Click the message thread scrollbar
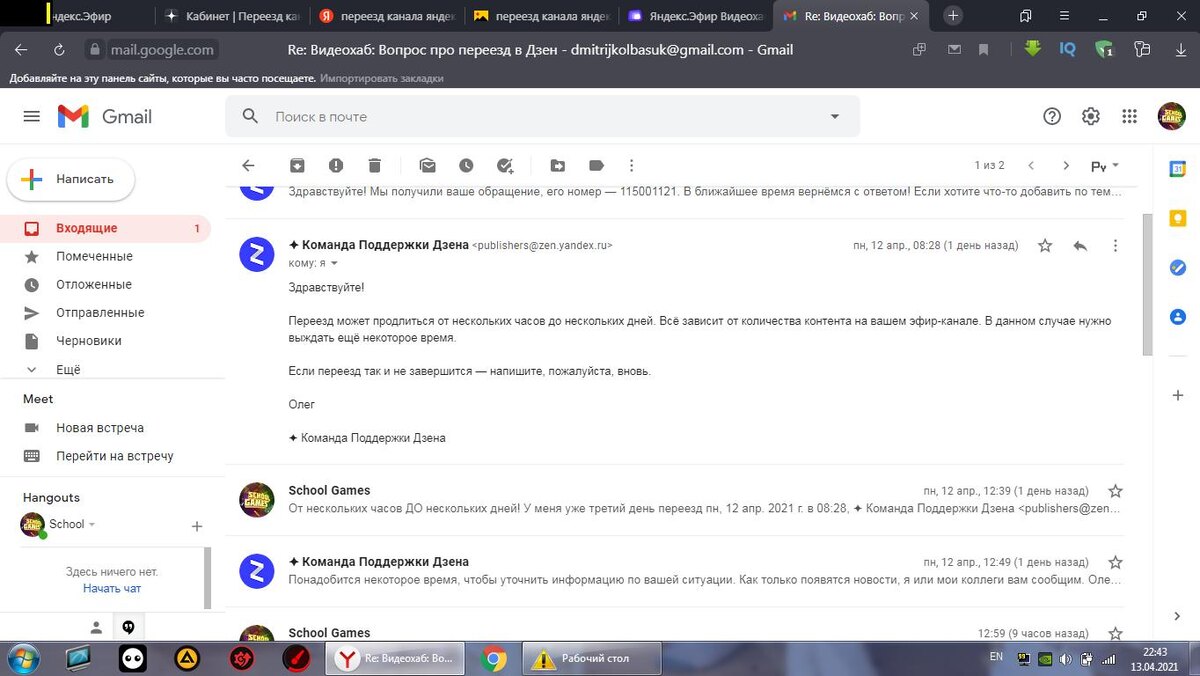Image resolution: width=1200 pixels, height=676 pixels. (x=1146, y=283)
